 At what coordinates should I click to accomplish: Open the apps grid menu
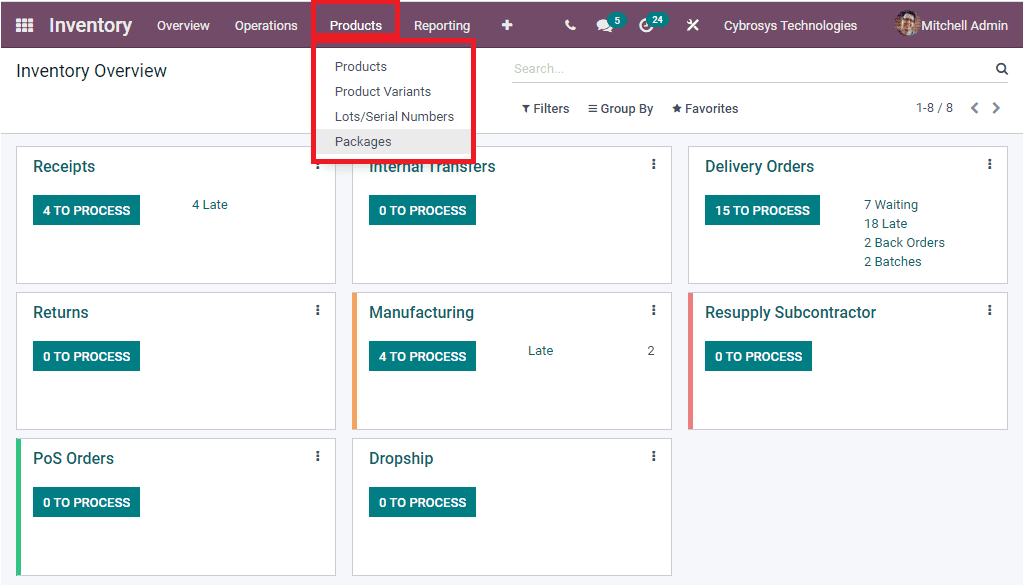tap(24, 25)
